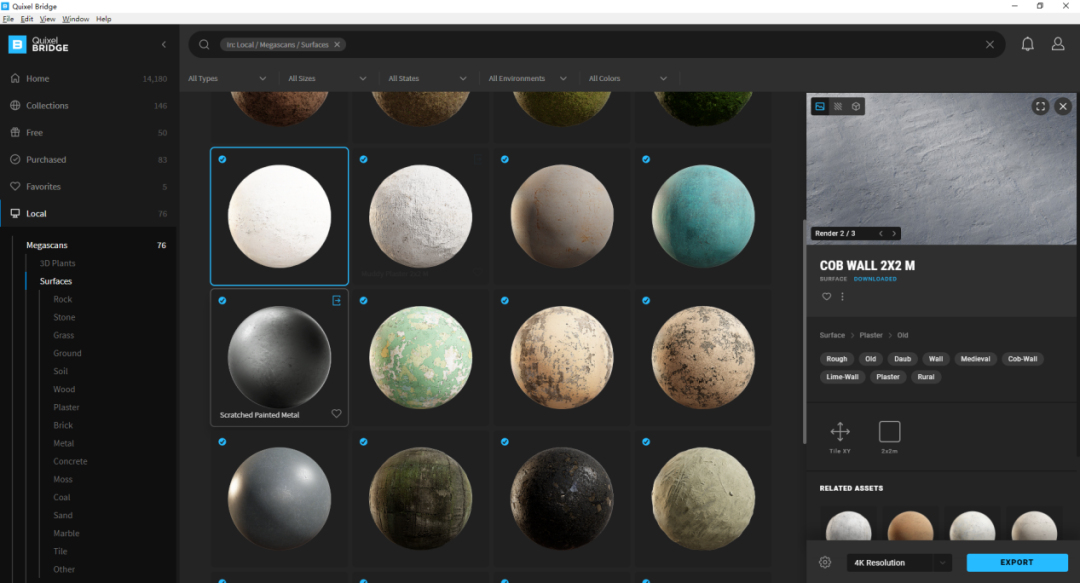Screen dimensions: 1080x583
Task: Open the All Colors dropdown
Action: click(627, 79)
